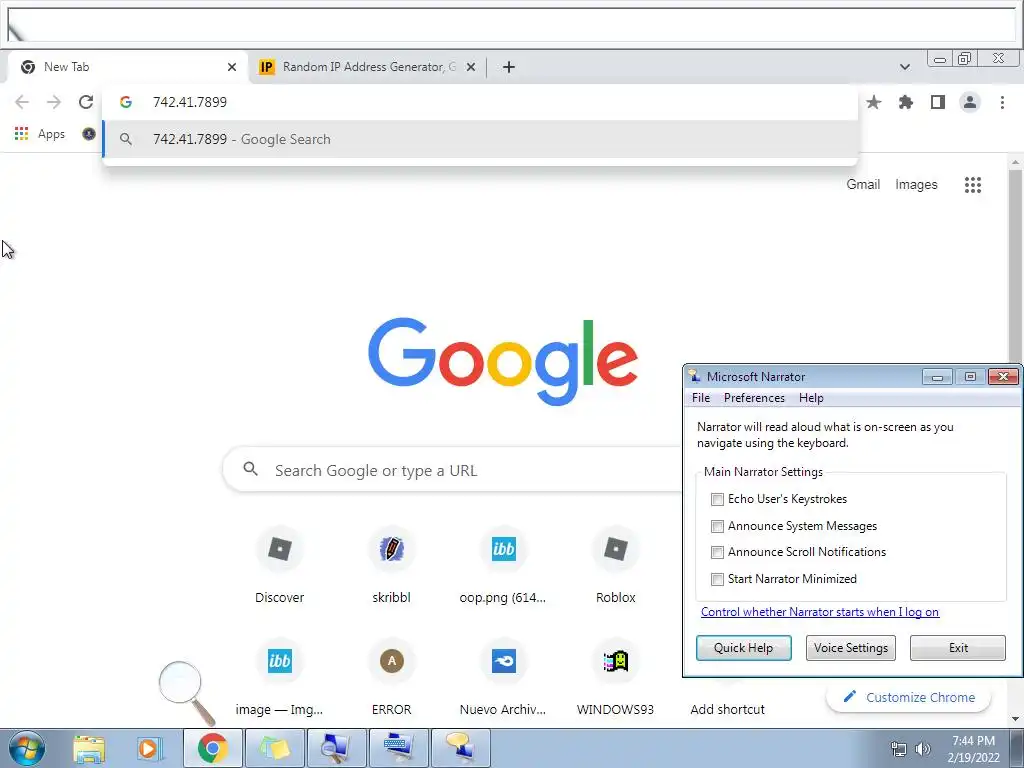
Task: Open the Images link
Action: point(916,185)
